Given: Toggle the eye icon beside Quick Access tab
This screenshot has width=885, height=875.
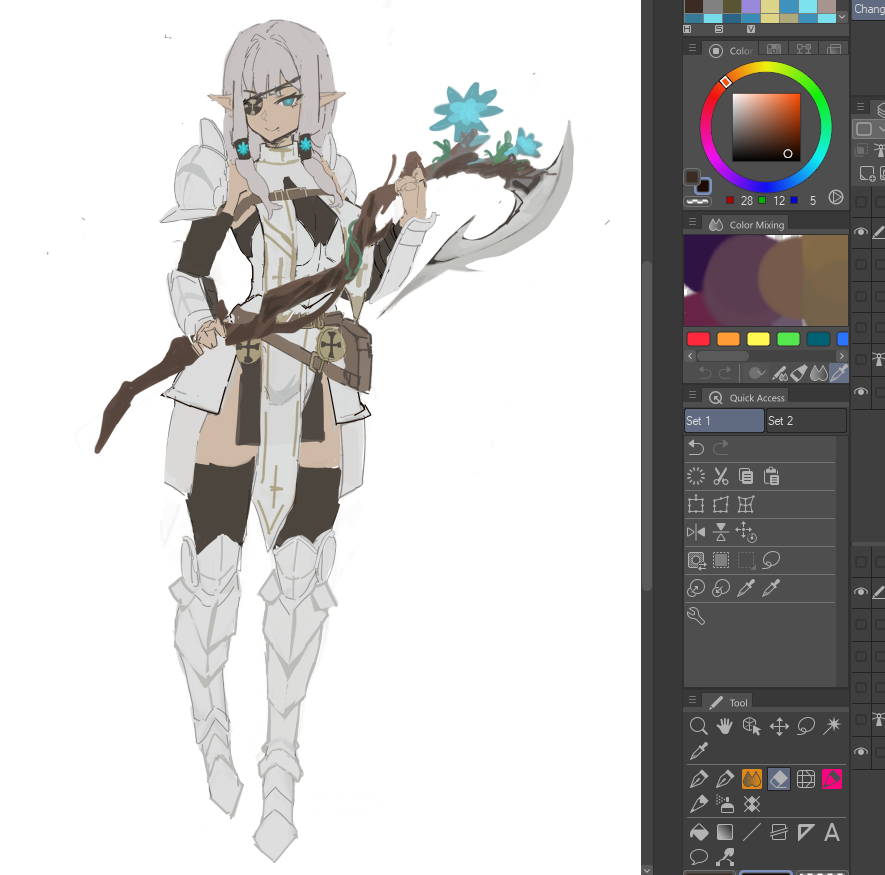Looking at the screenshot, I should tap(861, 391).
